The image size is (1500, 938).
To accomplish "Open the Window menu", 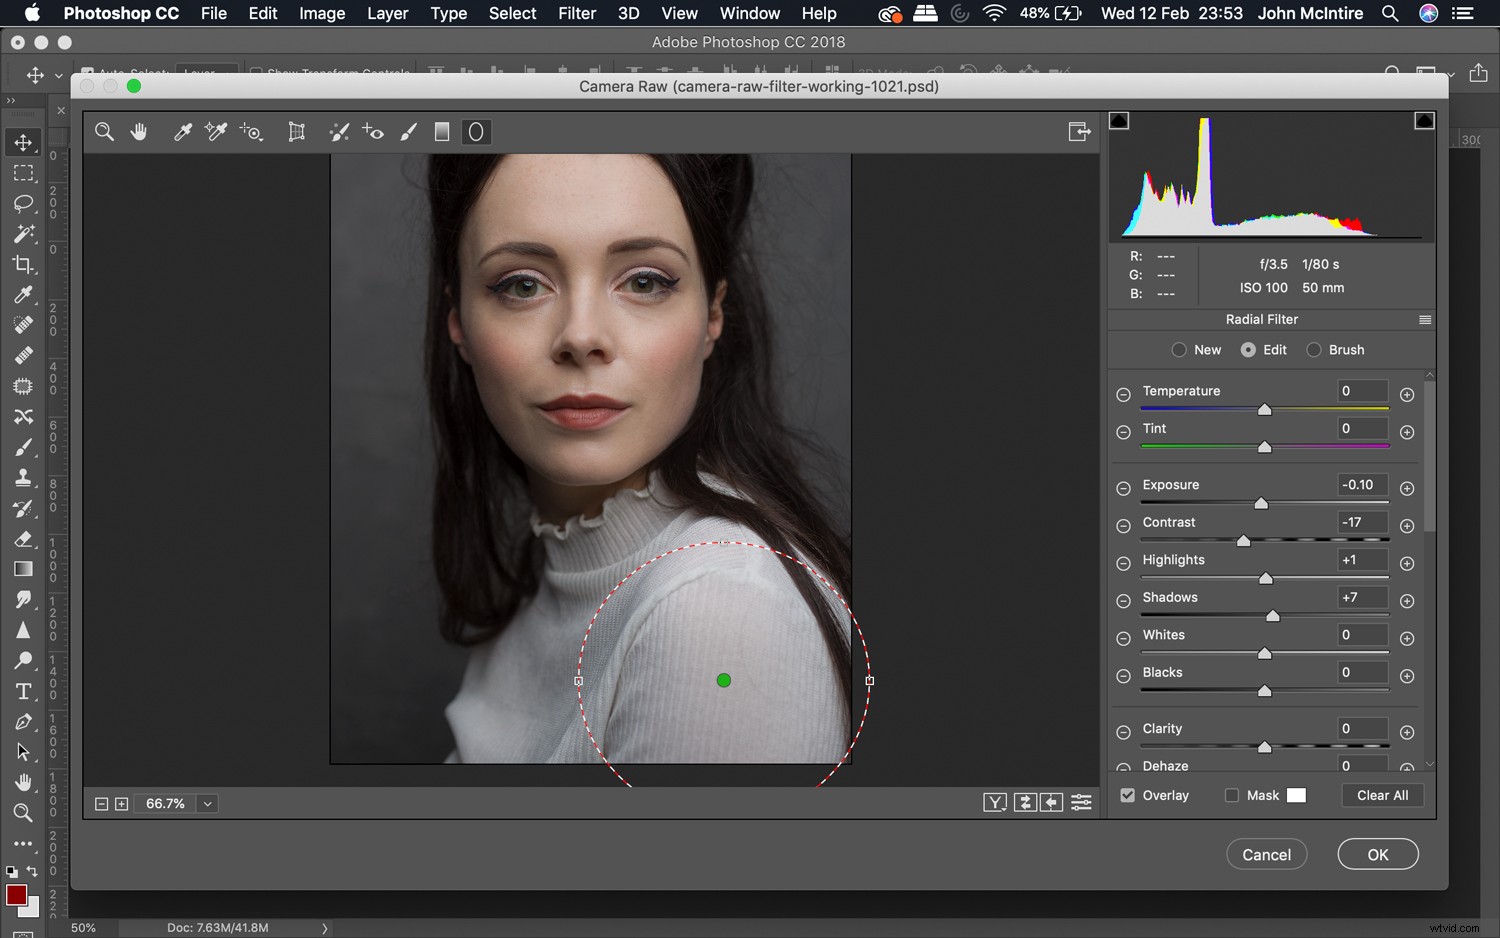I will pos(750,13).
